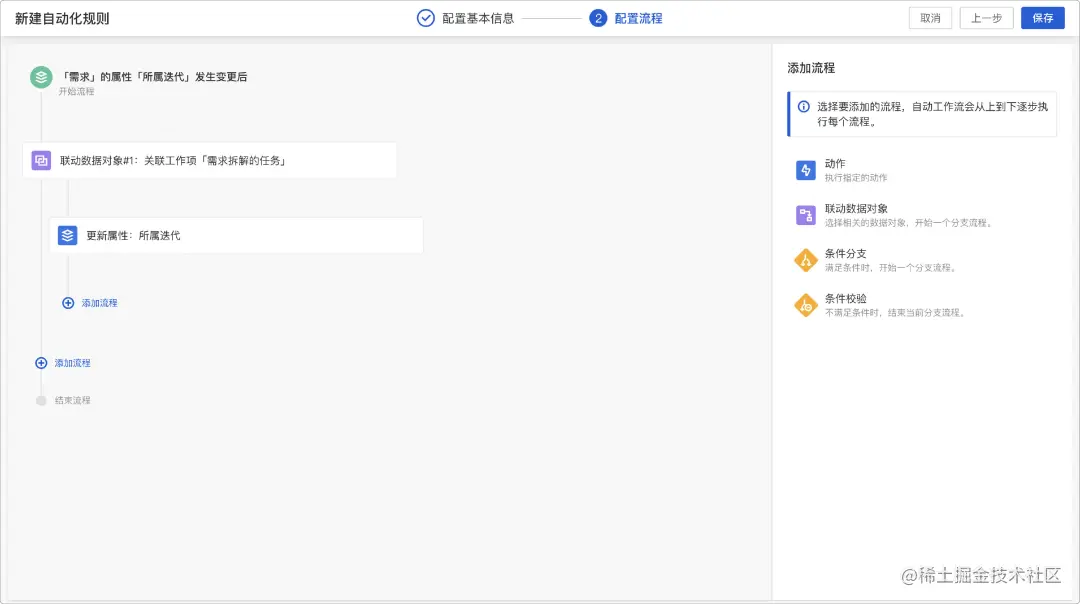Save the rule with 保存 button

(1043, 18)
